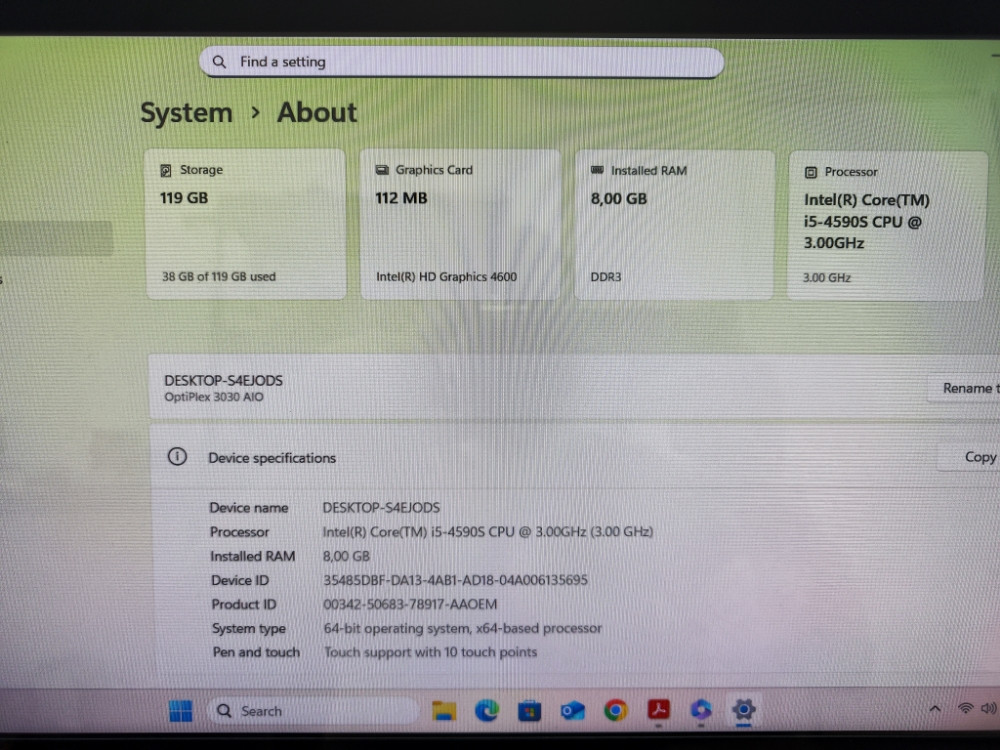
Task: Launch Microsoft Edge from taskbar
Action: coord(487,710)
